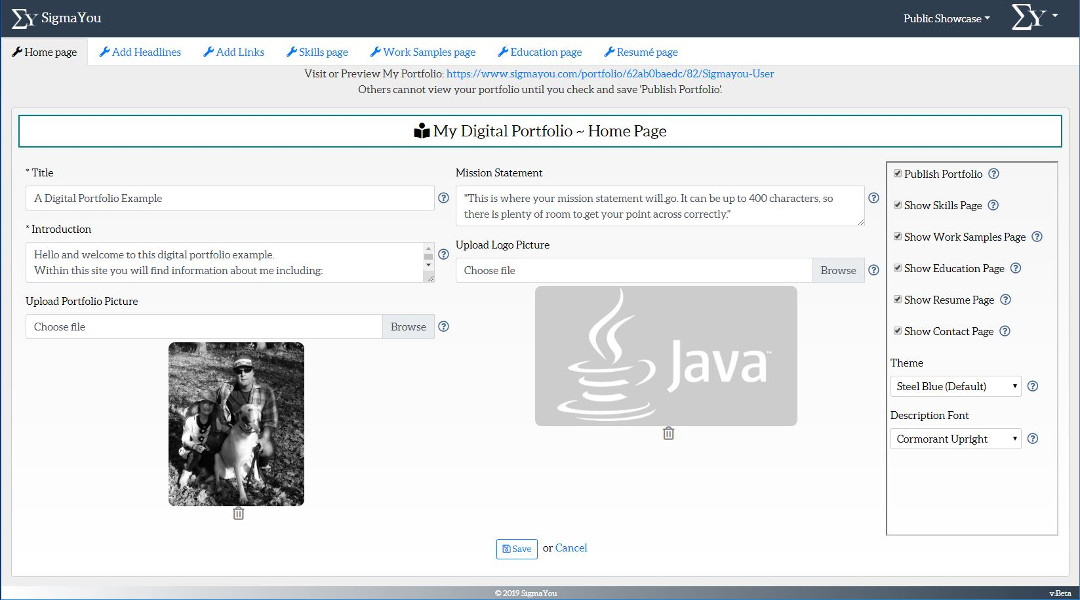The width and height of the screenshot is (1080, 600).
Task: Click help icon next to Description Font
Action: 1032,438
